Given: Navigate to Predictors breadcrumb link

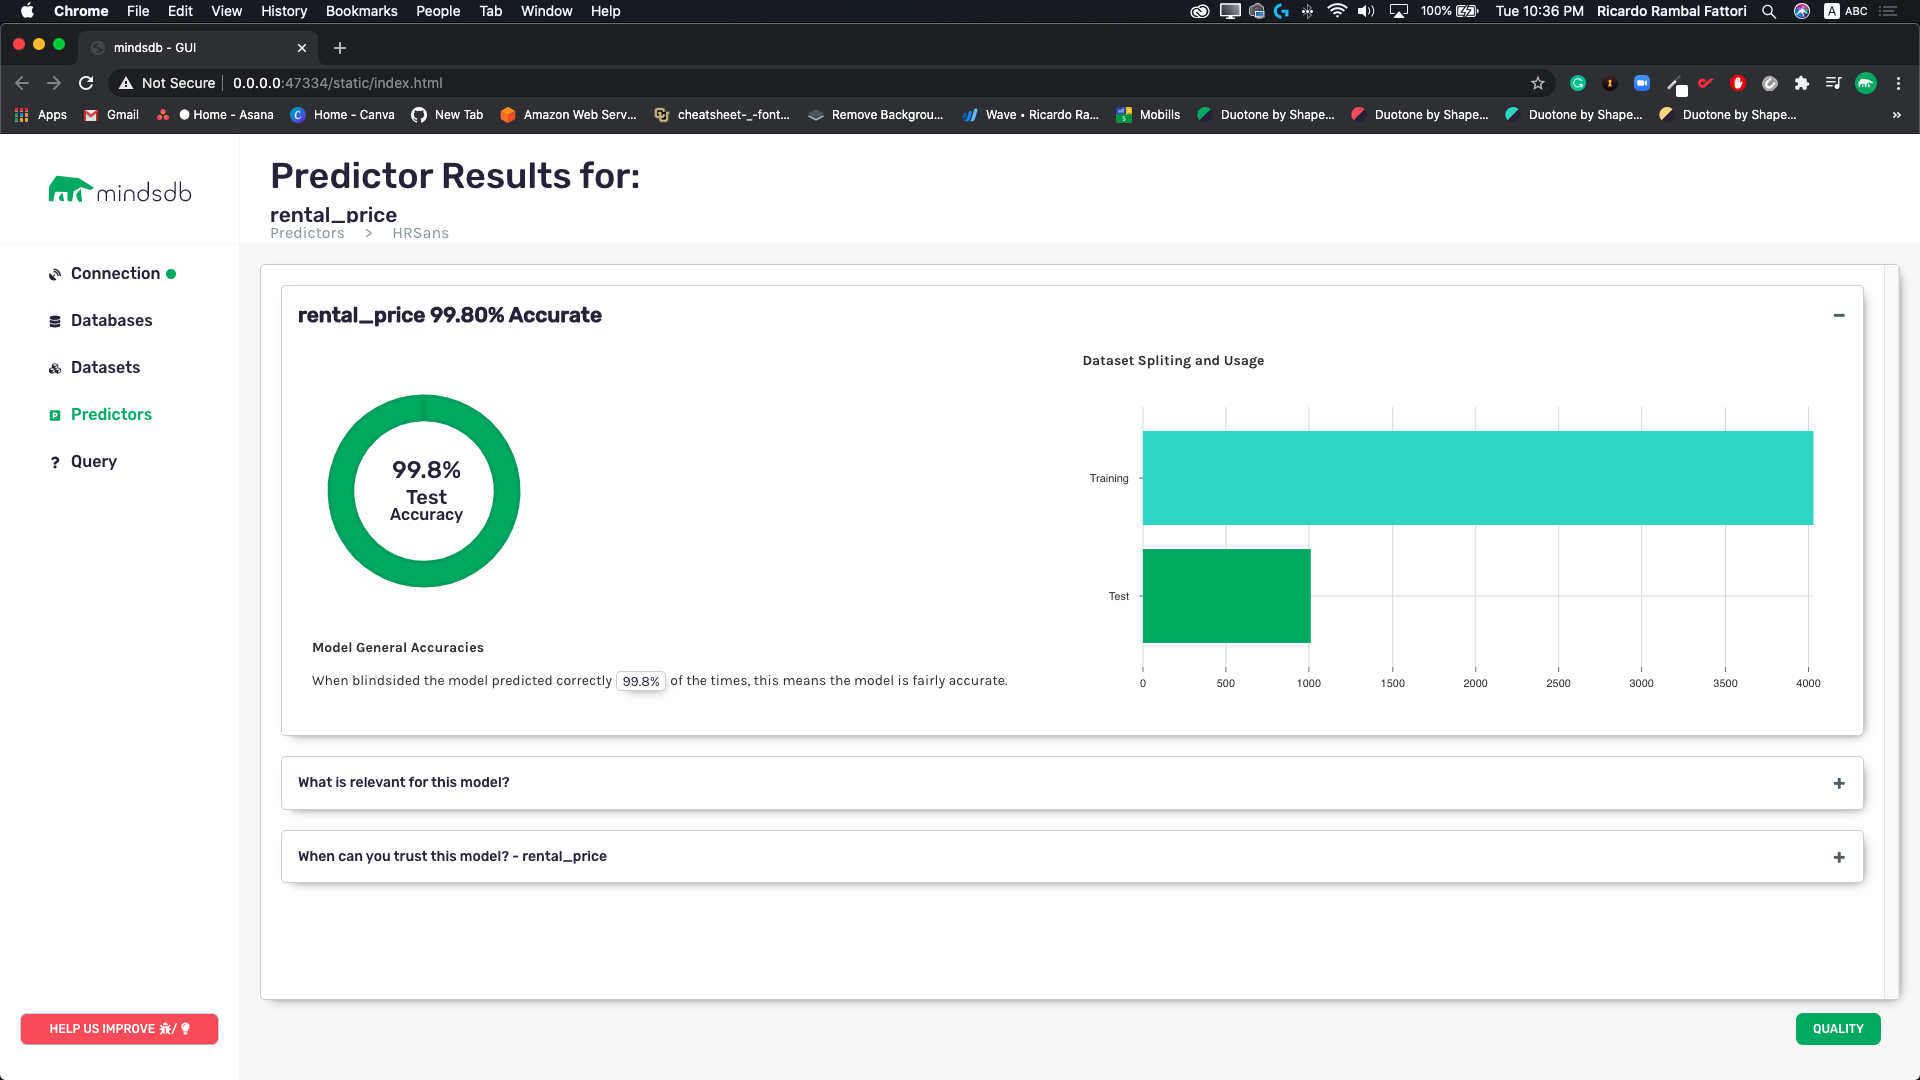Looking at the screenshot, I should [307, 233].
